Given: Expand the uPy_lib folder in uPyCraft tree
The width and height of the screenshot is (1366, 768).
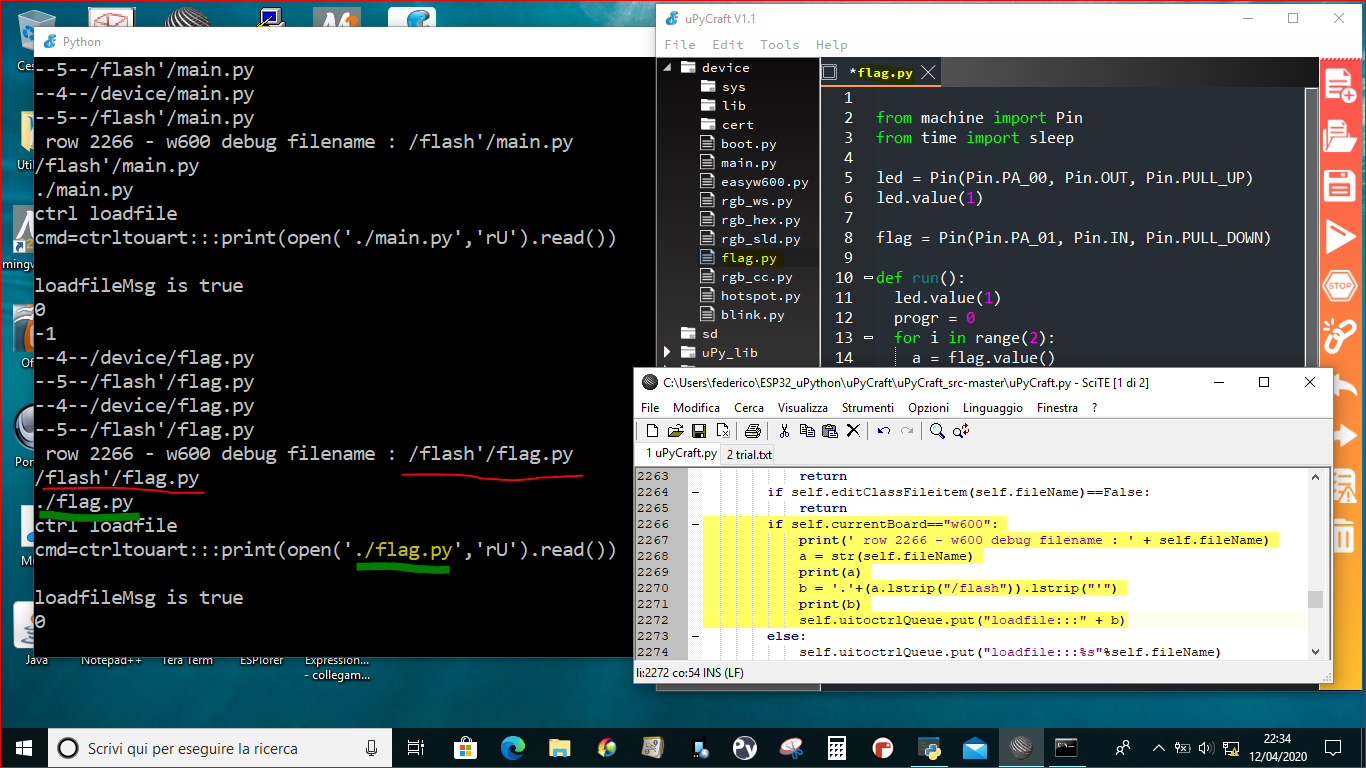Looking at the screenshot, I should point(668,352).
